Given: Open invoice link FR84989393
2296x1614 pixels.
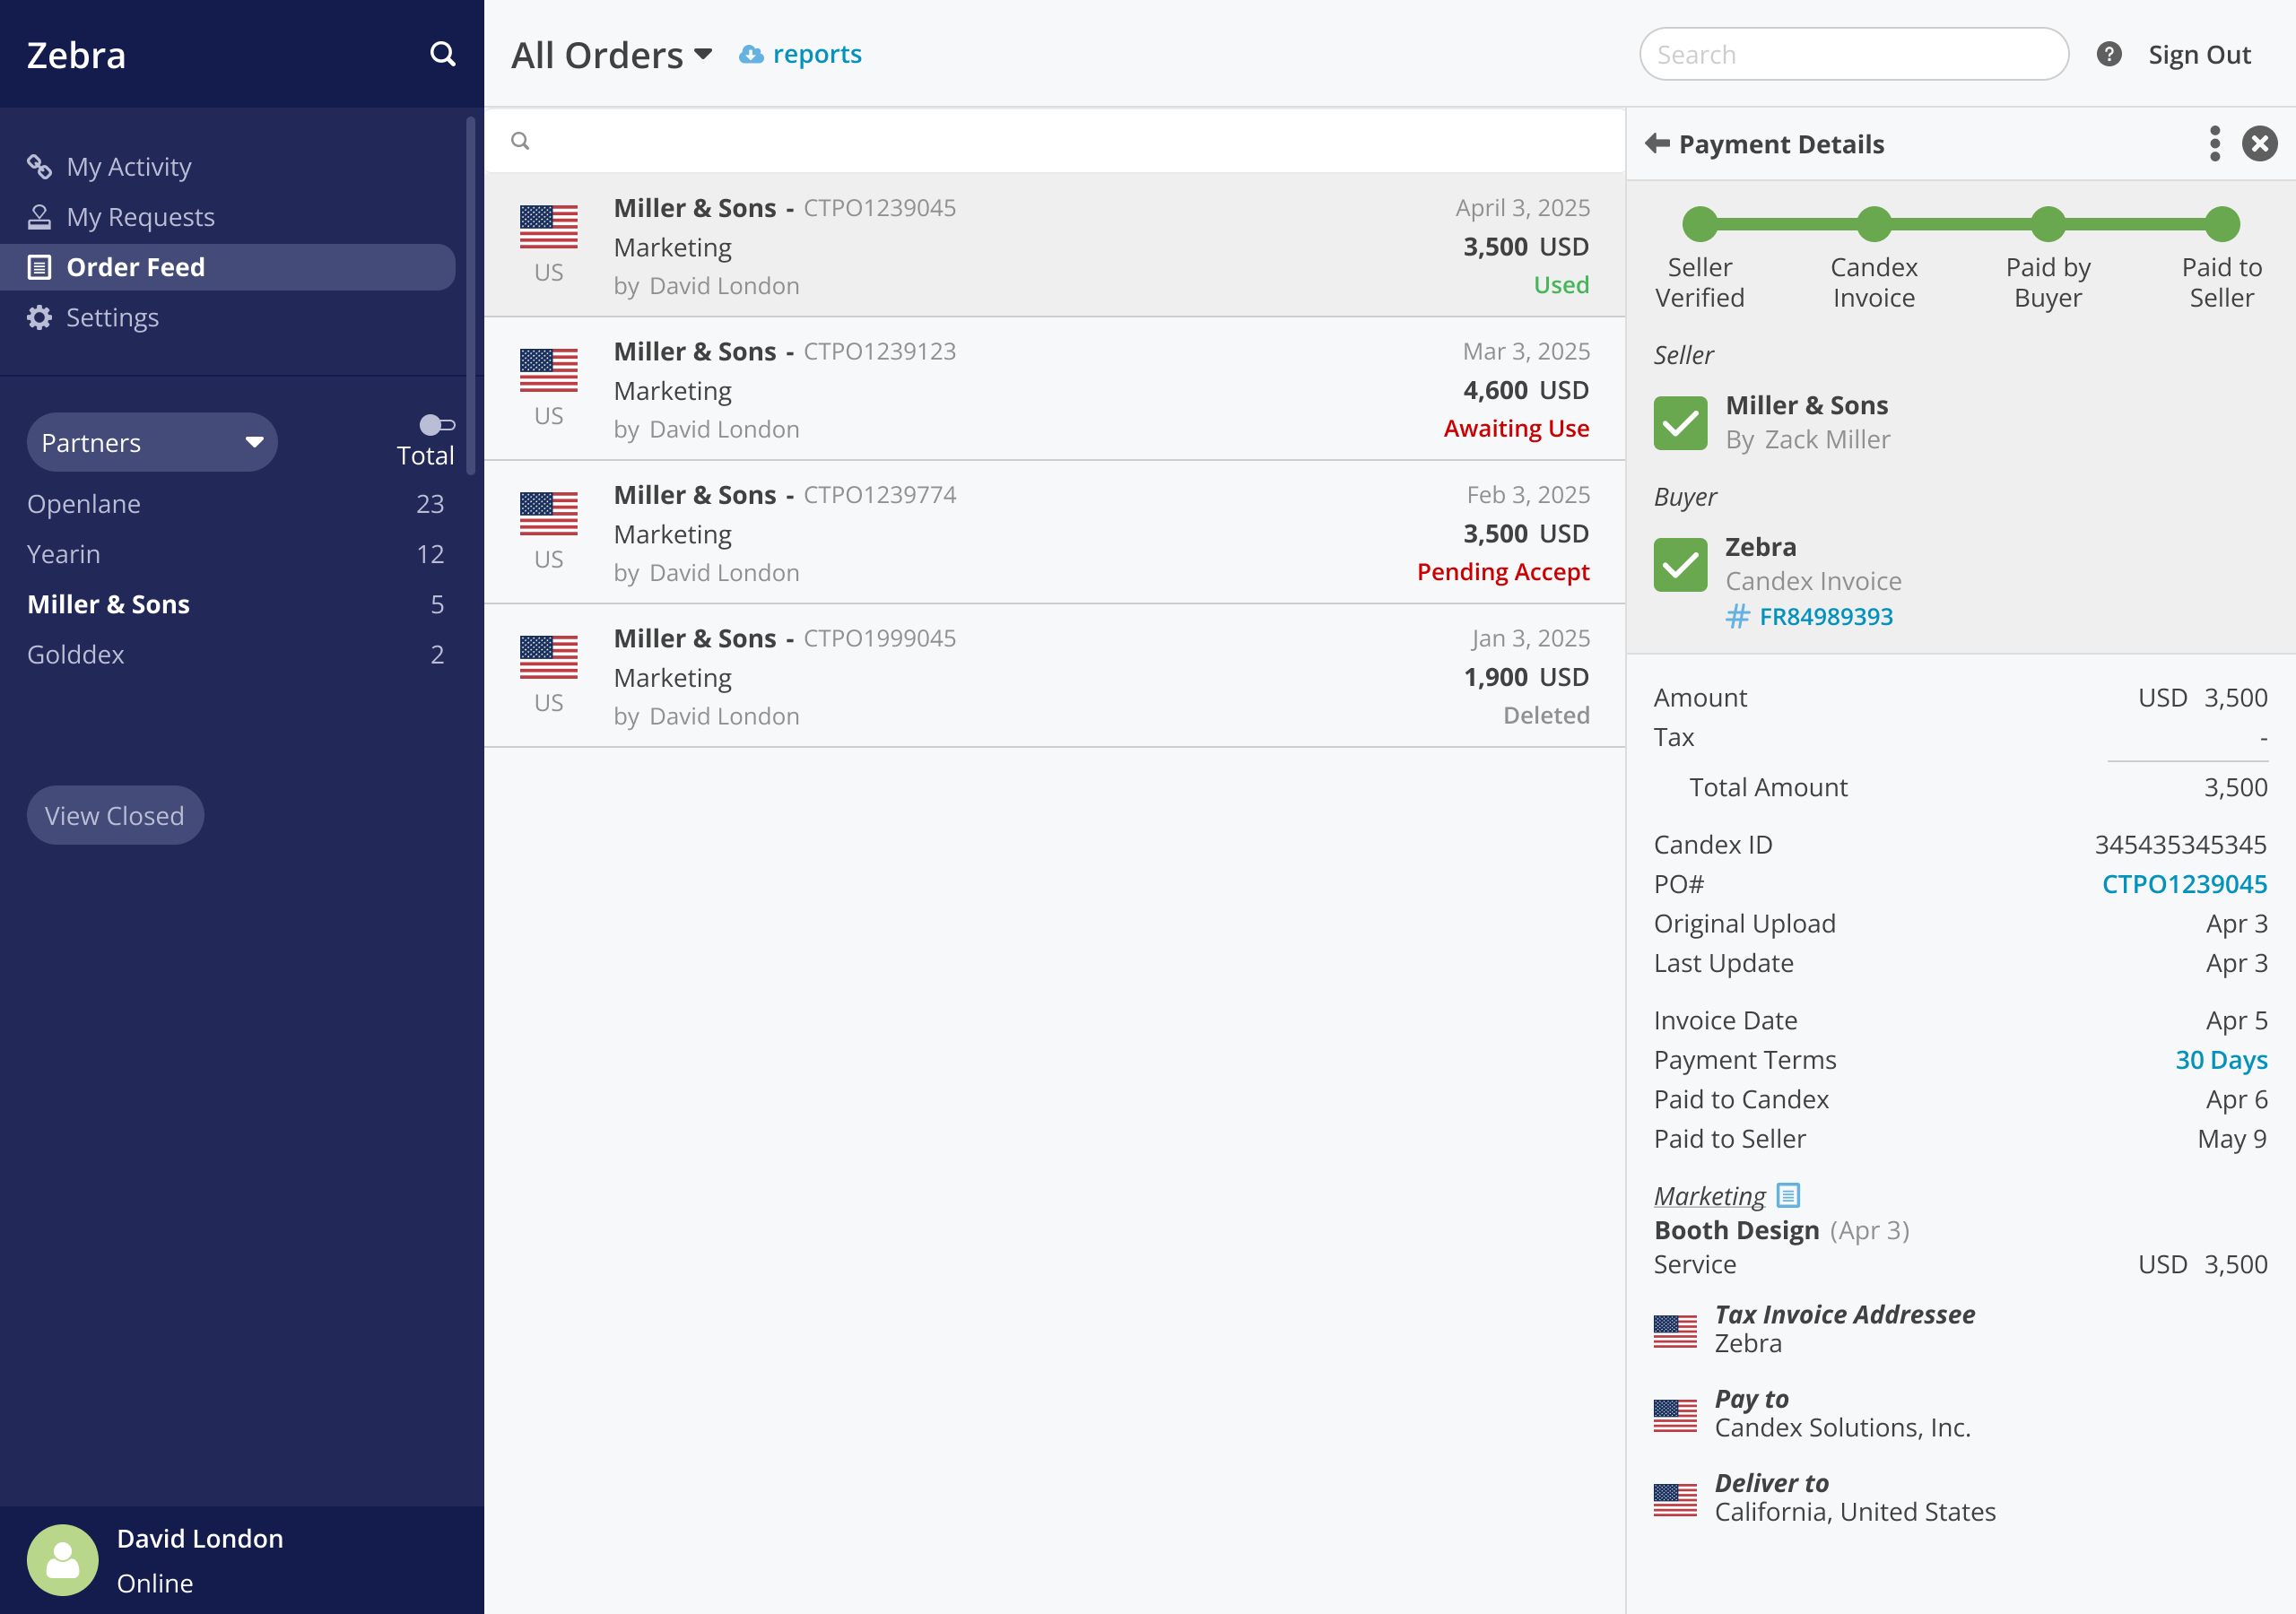Looking at the screenshot, I should tap(1825, 617).
